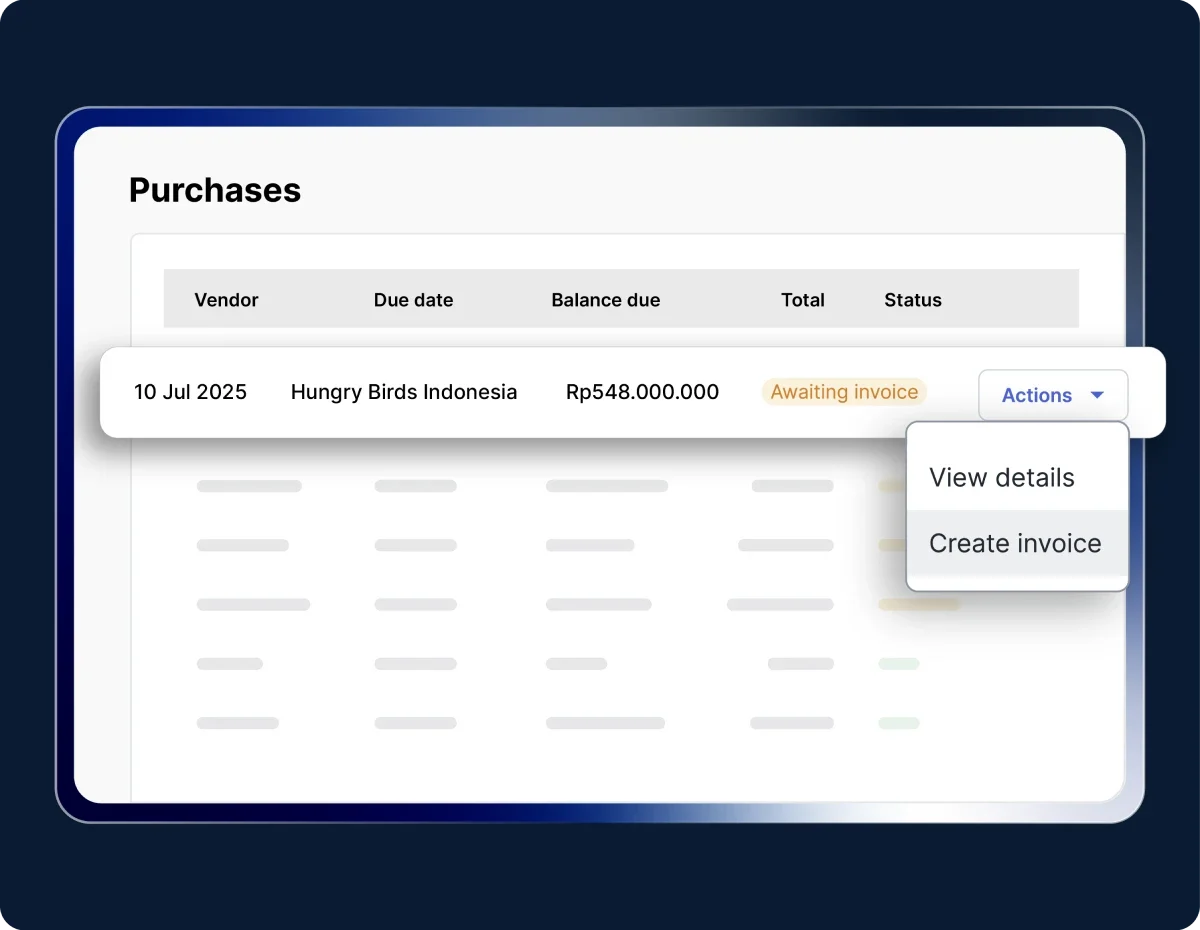Viewport: 1200px width, 930px height.
Task: Sort by the Vendor column header
Action: click(226, 300)
